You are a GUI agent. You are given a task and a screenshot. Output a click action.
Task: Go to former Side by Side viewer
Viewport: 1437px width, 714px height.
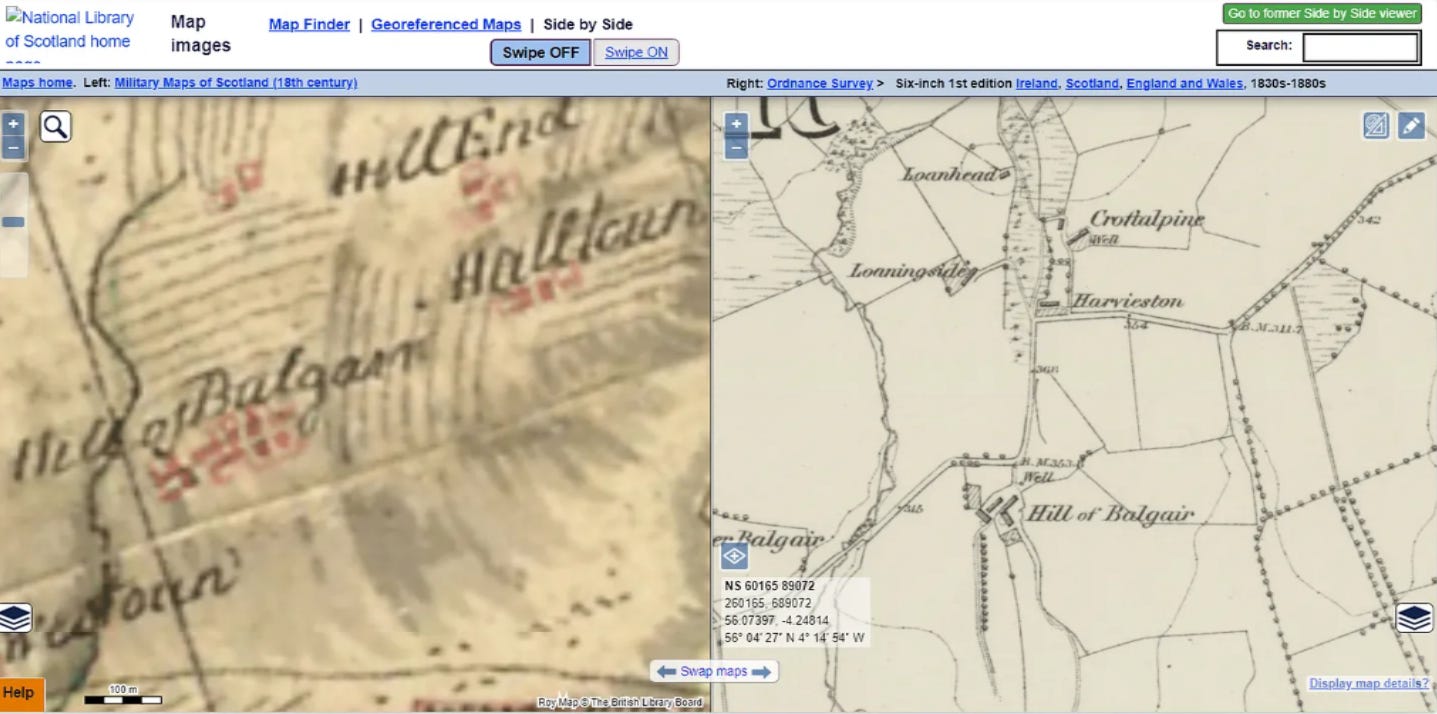click(1322, 14)
